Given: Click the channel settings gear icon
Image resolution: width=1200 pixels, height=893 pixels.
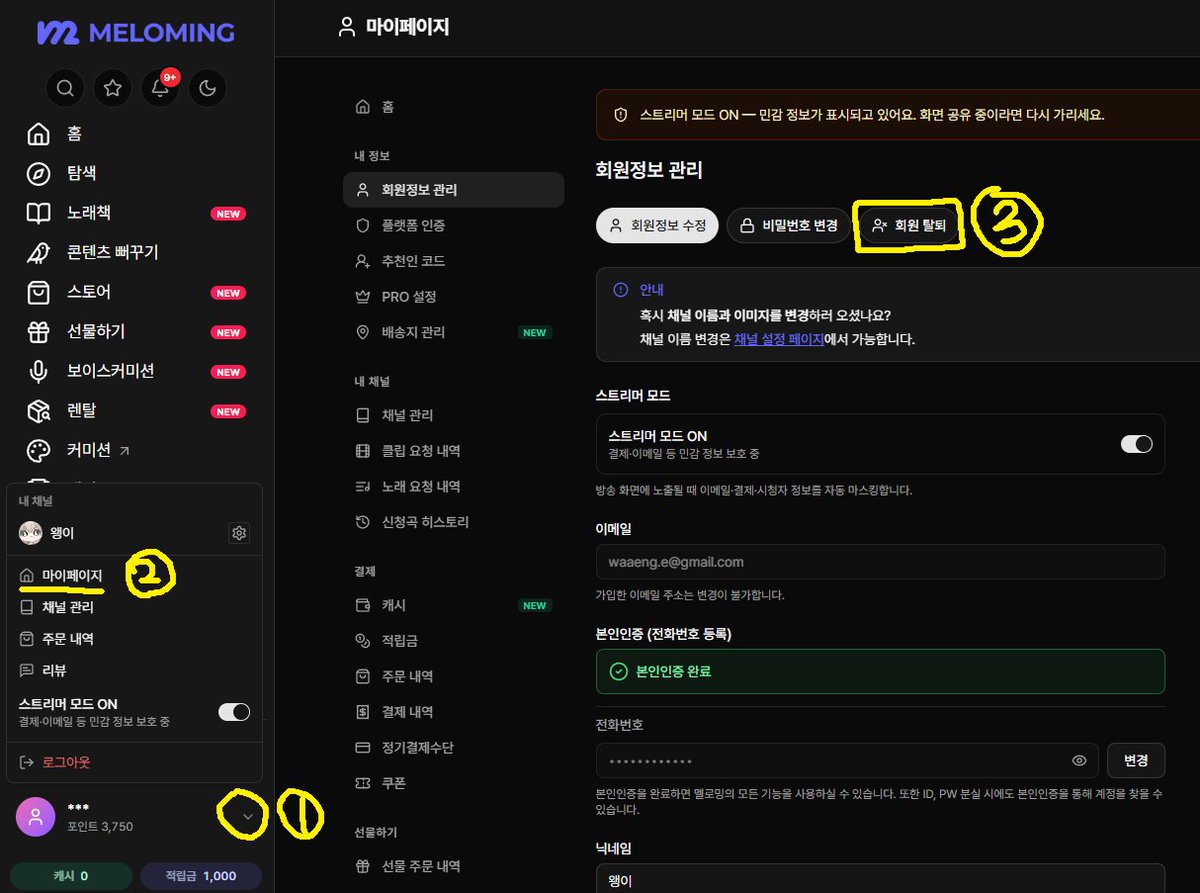Looking at the screenshot, I should 239,533.
